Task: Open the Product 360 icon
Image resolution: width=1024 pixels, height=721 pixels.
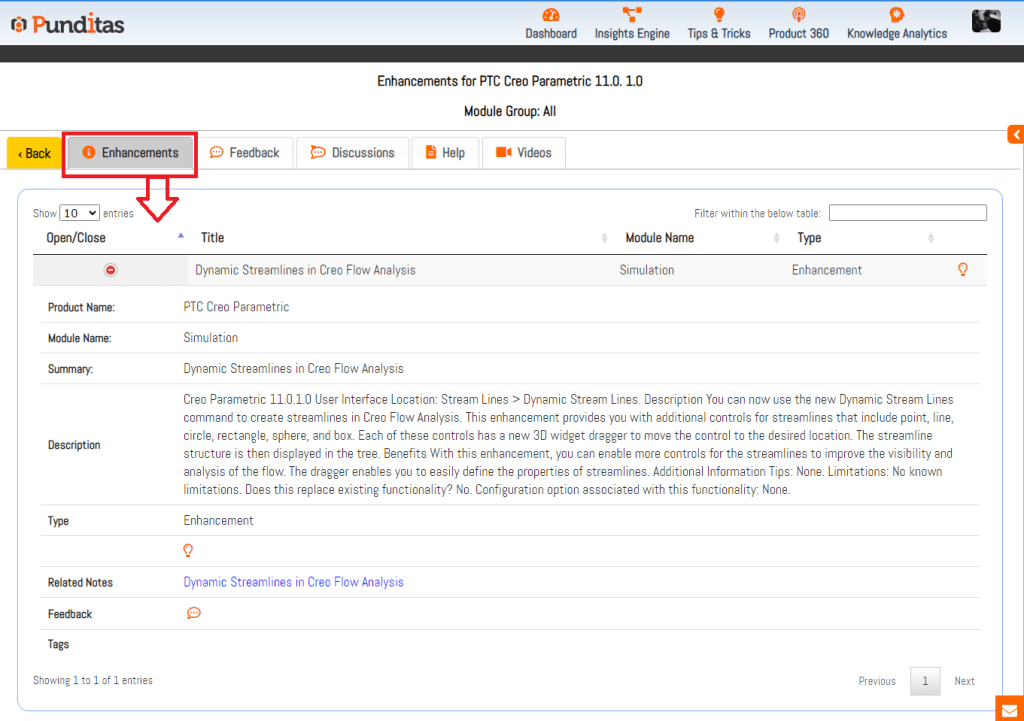Action: 798,15
